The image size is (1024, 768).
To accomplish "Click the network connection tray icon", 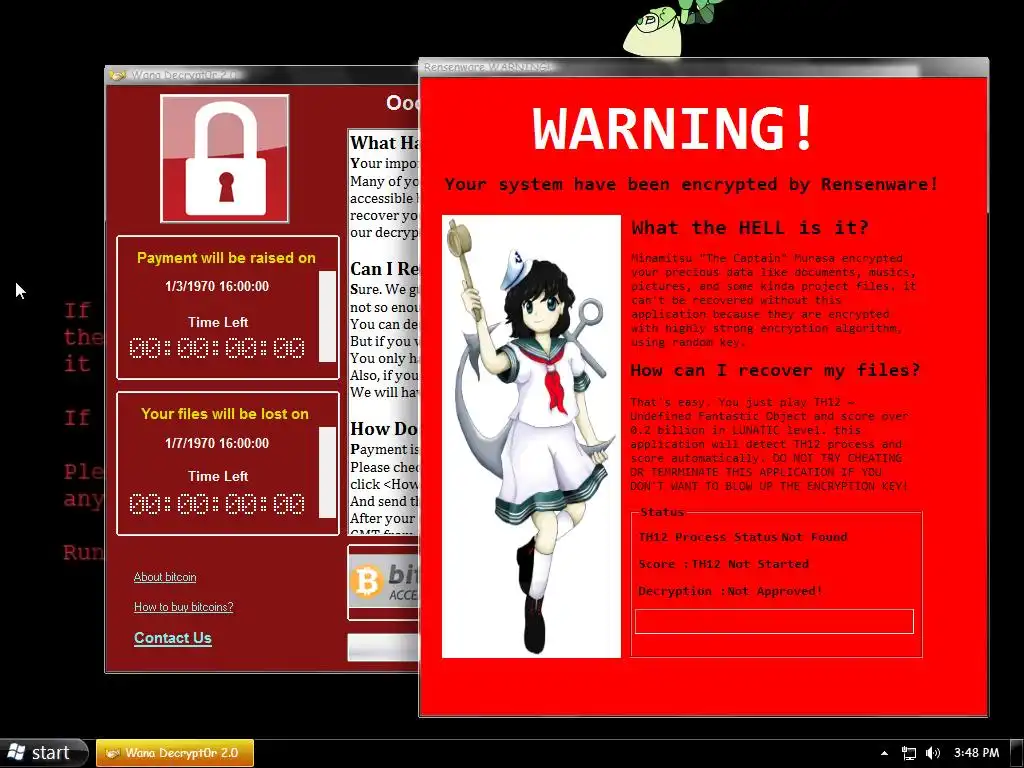I will tap(908, 753).
